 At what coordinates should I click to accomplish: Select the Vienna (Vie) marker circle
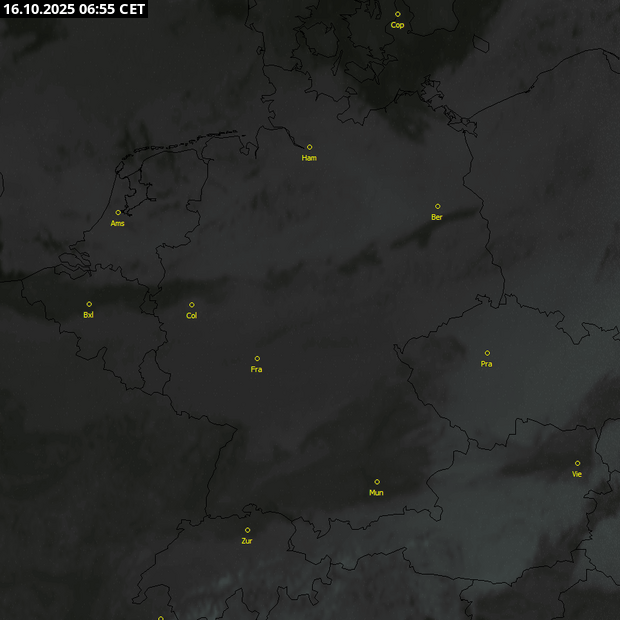point(577,463)
